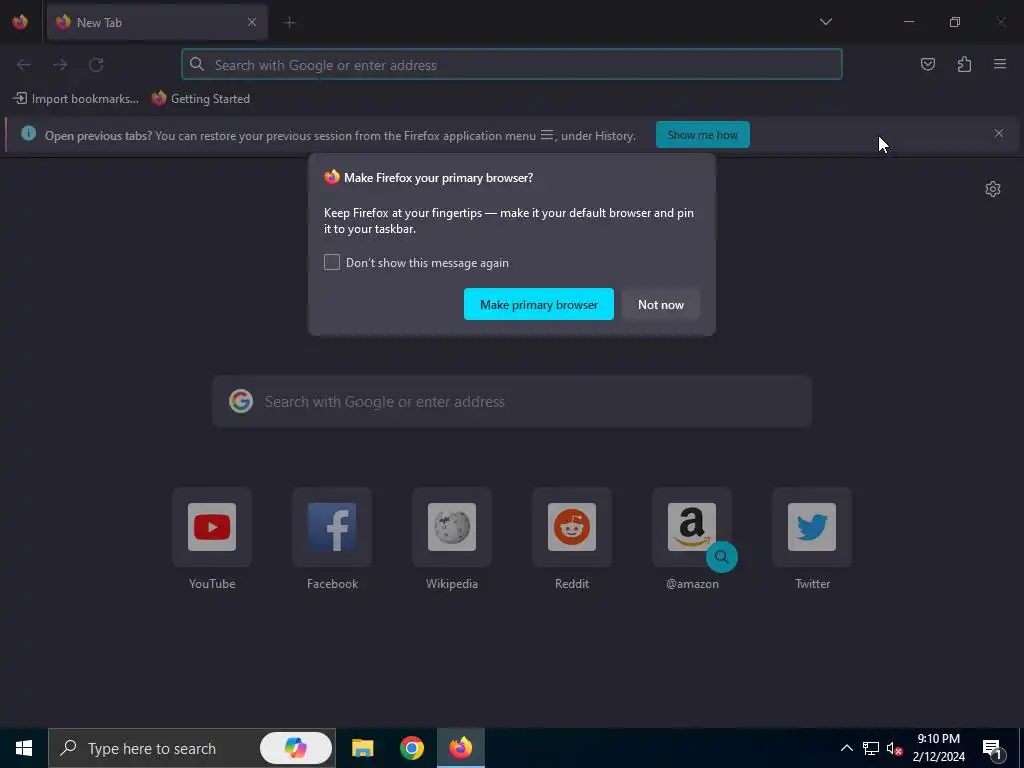Open File Explorer from taskbar

pyautogui.click(x=362, y=748)
